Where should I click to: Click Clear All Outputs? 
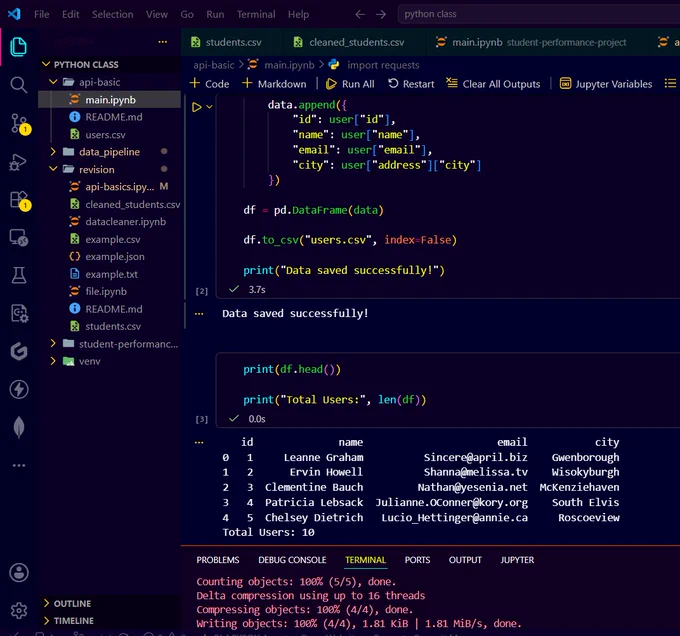coord(493,83)
